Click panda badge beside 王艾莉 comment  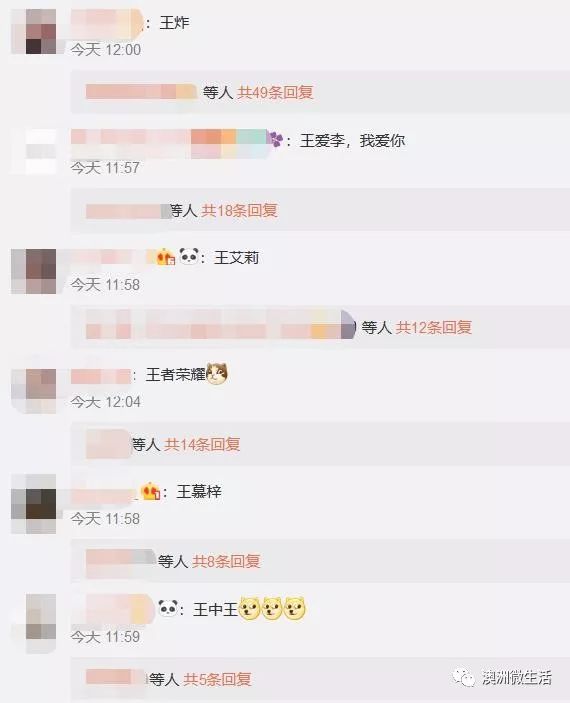click(x=189, y=256)
